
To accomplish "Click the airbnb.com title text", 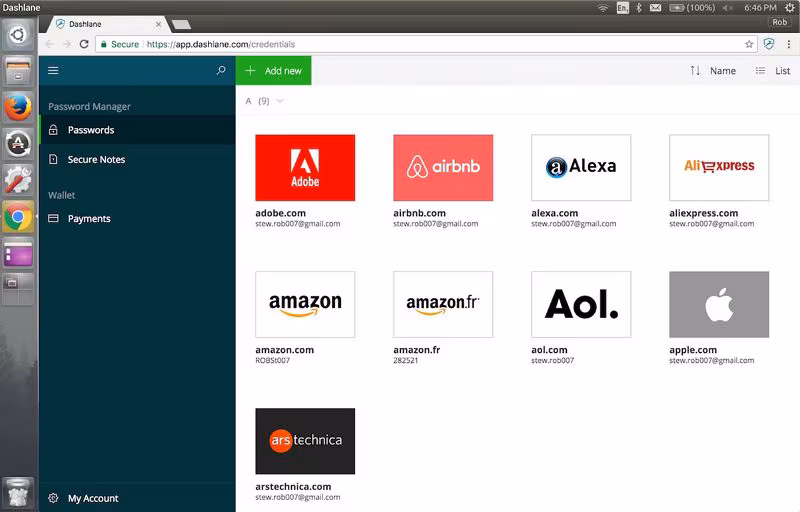I will (x=419, y=213).
